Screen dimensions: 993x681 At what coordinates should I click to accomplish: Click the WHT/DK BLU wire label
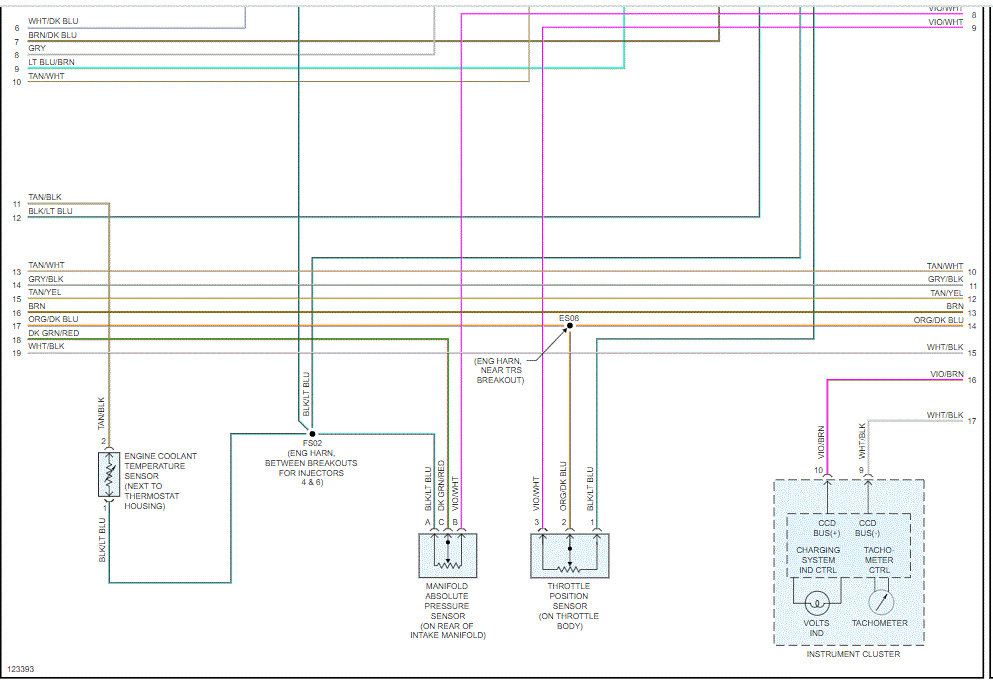pyautogui.click(x=53, y=21)
